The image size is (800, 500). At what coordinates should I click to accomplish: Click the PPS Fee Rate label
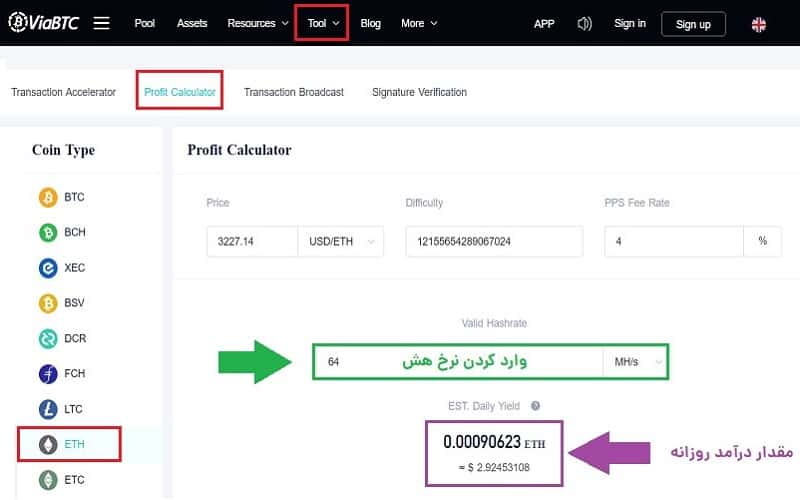637,203
